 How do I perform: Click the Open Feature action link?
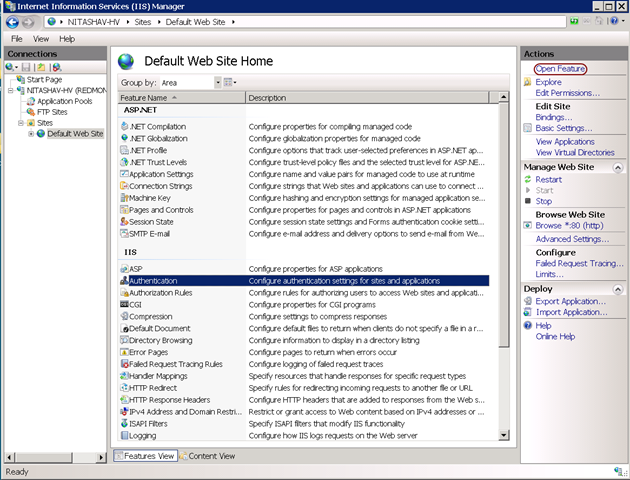(560, 69)
